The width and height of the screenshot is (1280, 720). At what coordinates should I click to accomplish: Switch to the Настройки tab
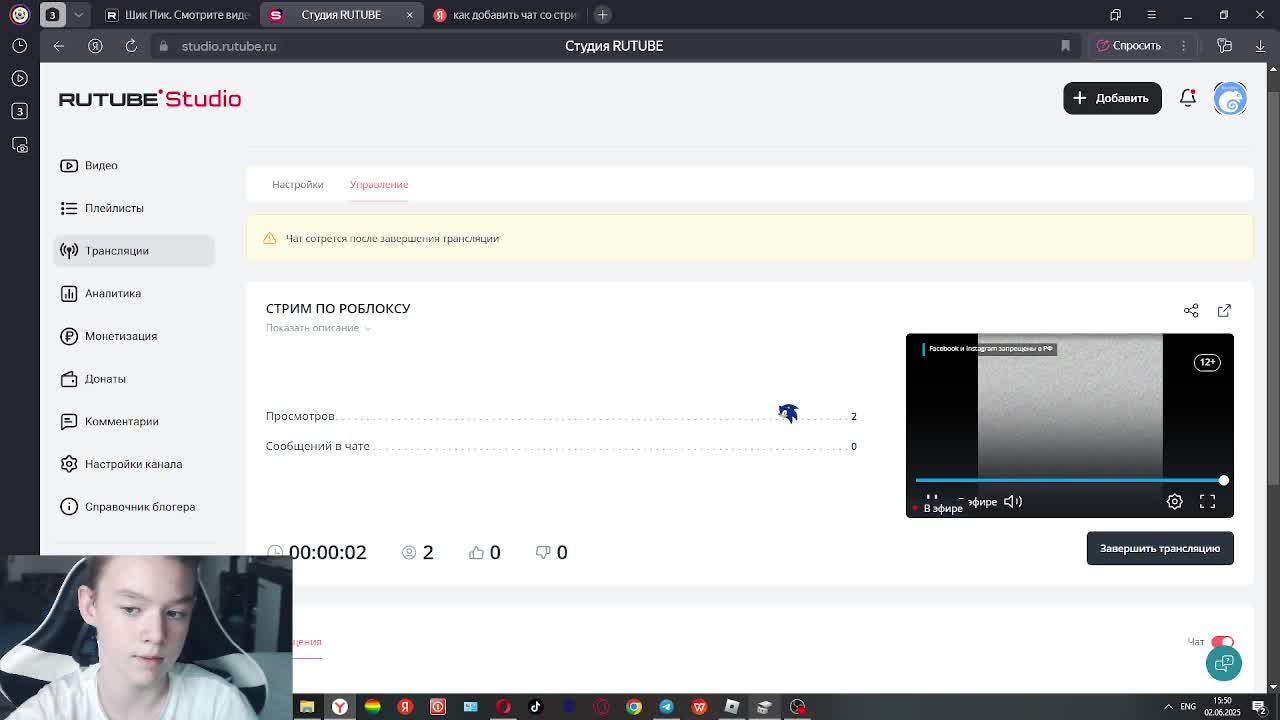pos(297,184)
